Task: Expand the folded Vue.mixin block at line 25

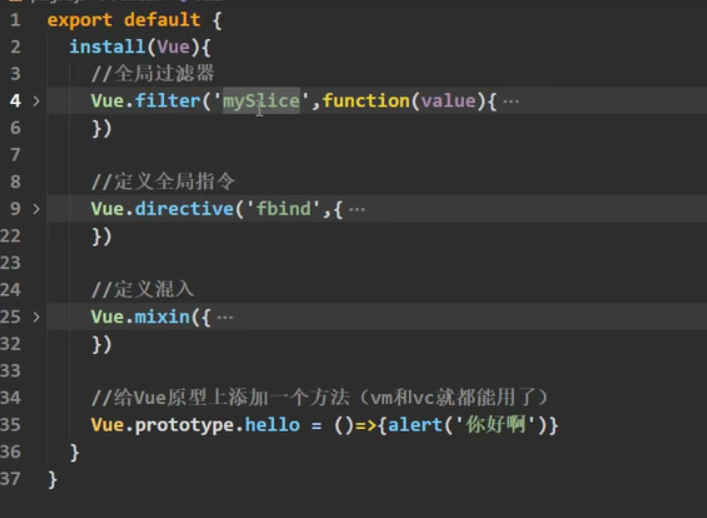Action: 37,317
